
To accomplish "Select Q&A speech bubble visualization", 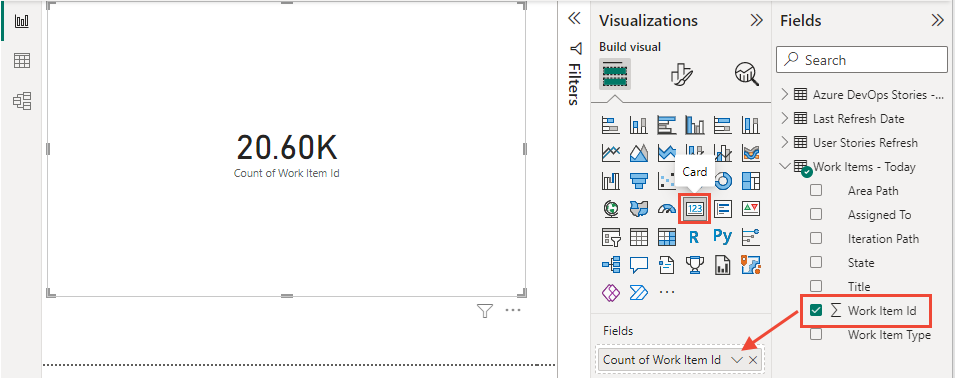I will click(638, 264).
